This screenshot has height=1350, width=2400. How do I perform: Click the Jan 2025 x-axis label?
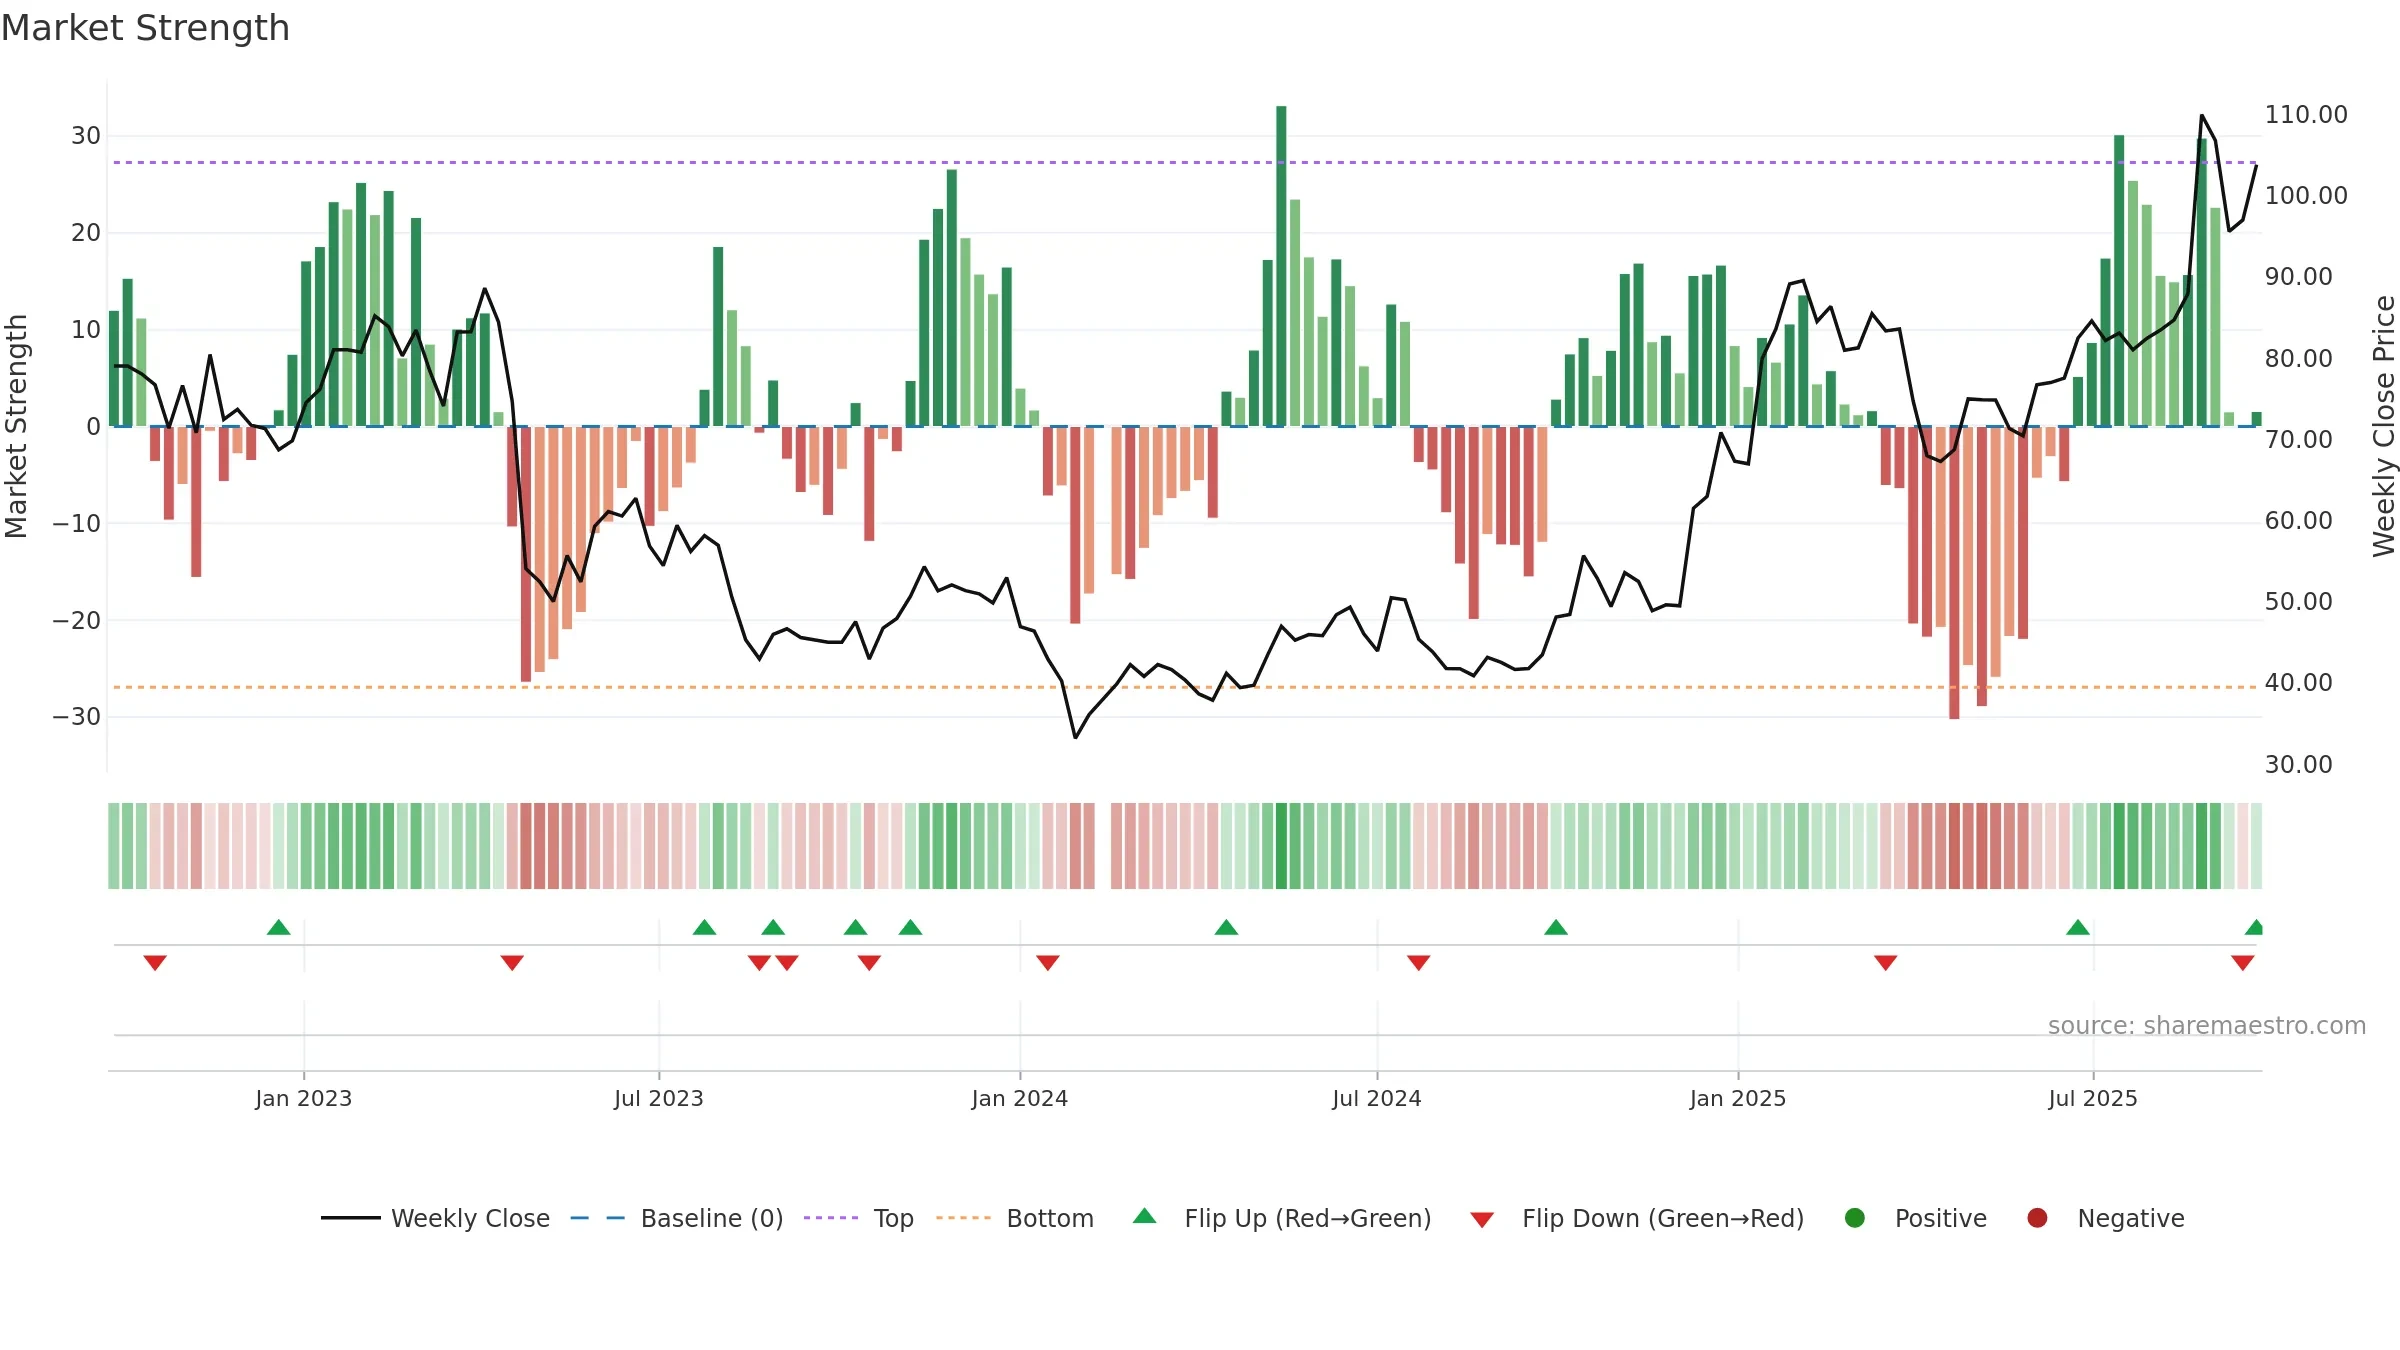pyautogui.click(x=1738, y=1098)
